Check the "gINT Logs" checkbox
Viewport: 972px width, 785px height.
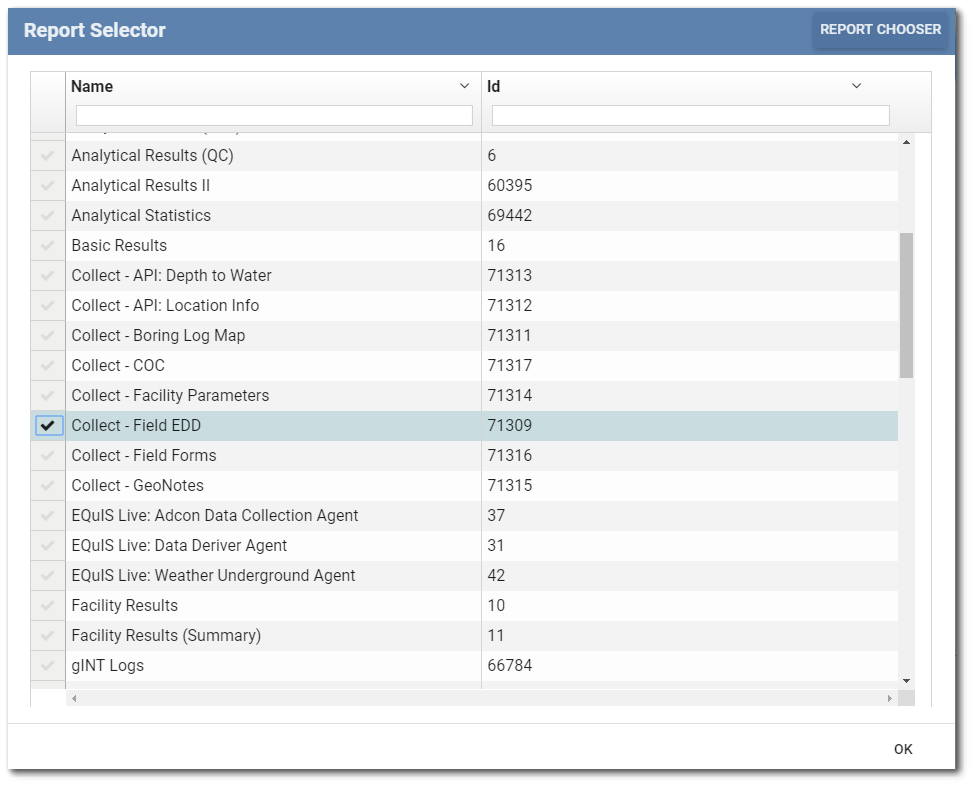pyautogui.click(x=47, y=665)
